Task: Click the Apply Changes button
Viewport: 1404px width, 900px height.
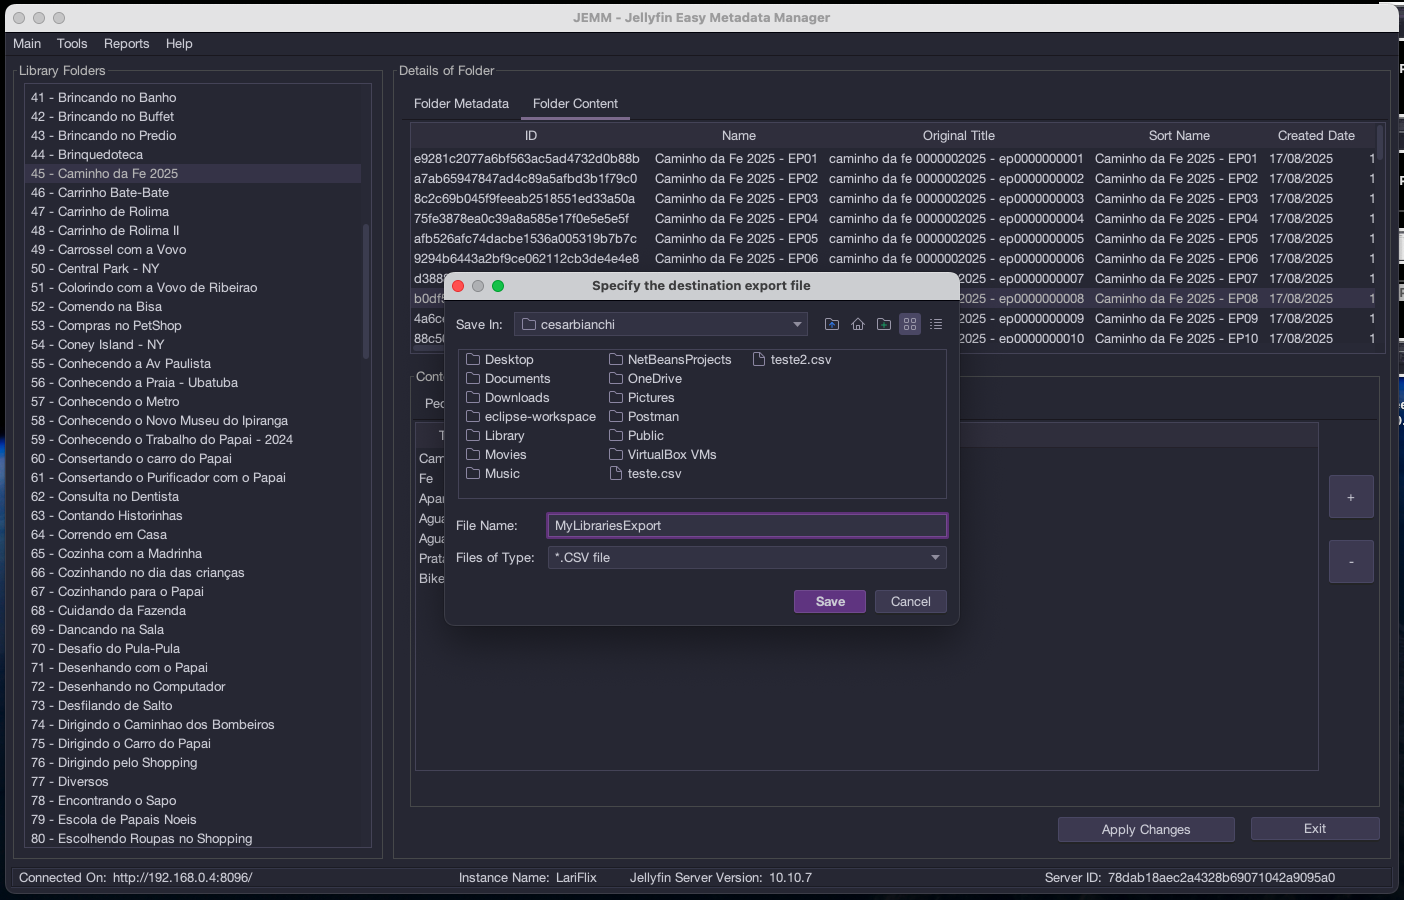Action: [1145, 830]
